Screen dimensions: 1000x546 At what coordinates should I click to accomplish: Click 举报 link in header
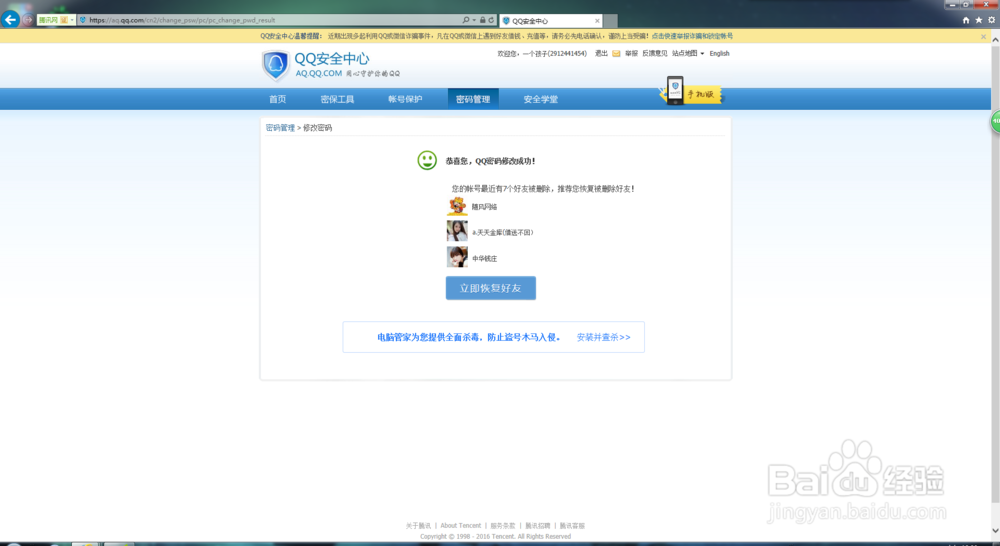631,54
